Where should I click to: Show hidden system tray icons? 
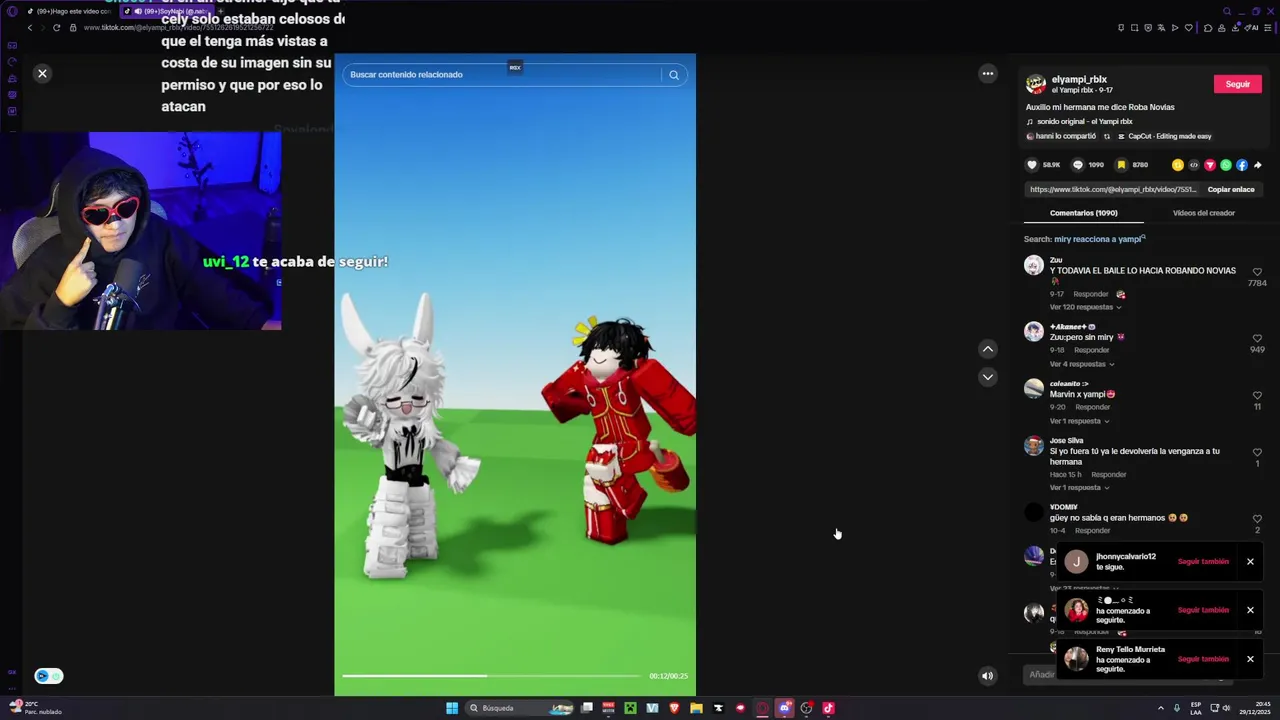pos(1160,708)
